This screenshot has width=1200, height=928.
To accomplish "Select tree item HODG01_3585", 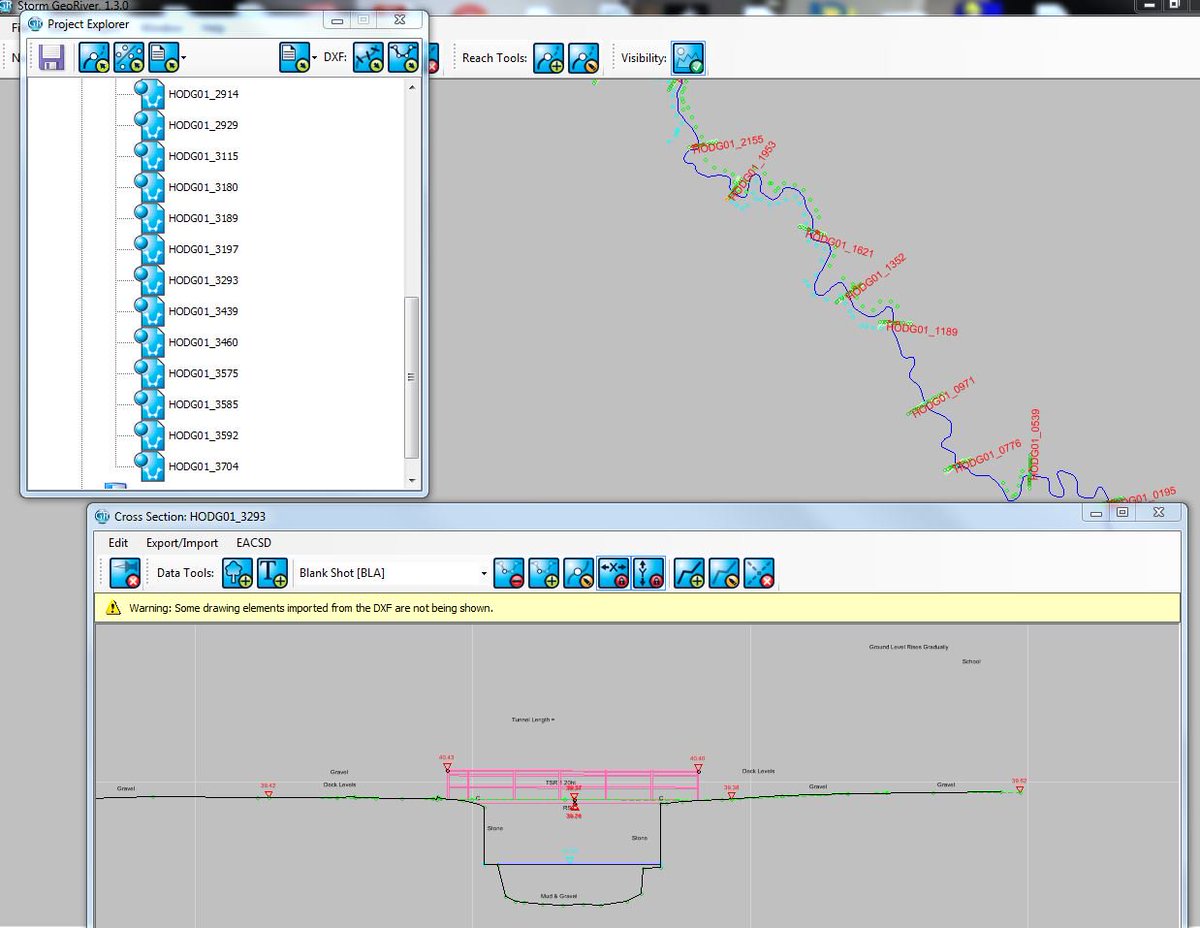I will coord(203,404).
